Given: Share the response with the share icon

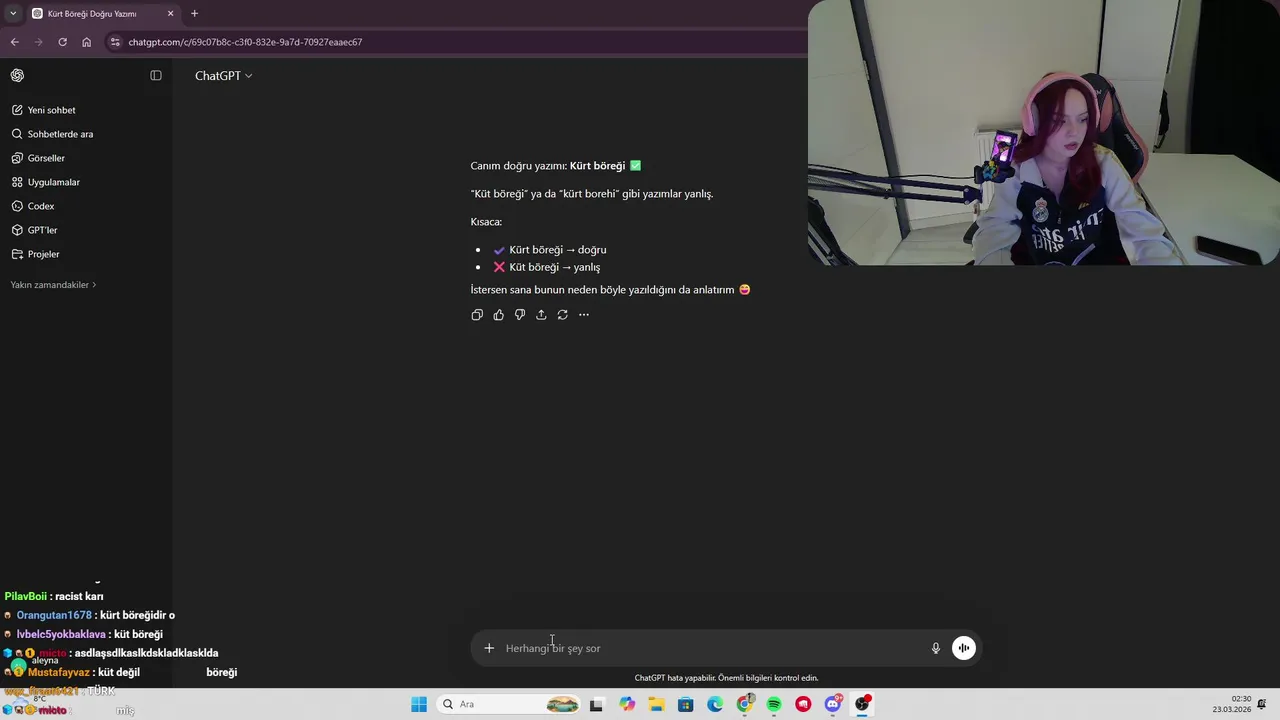Looking at the screenshot, I should pyautogui.click(x=541, y=315).
